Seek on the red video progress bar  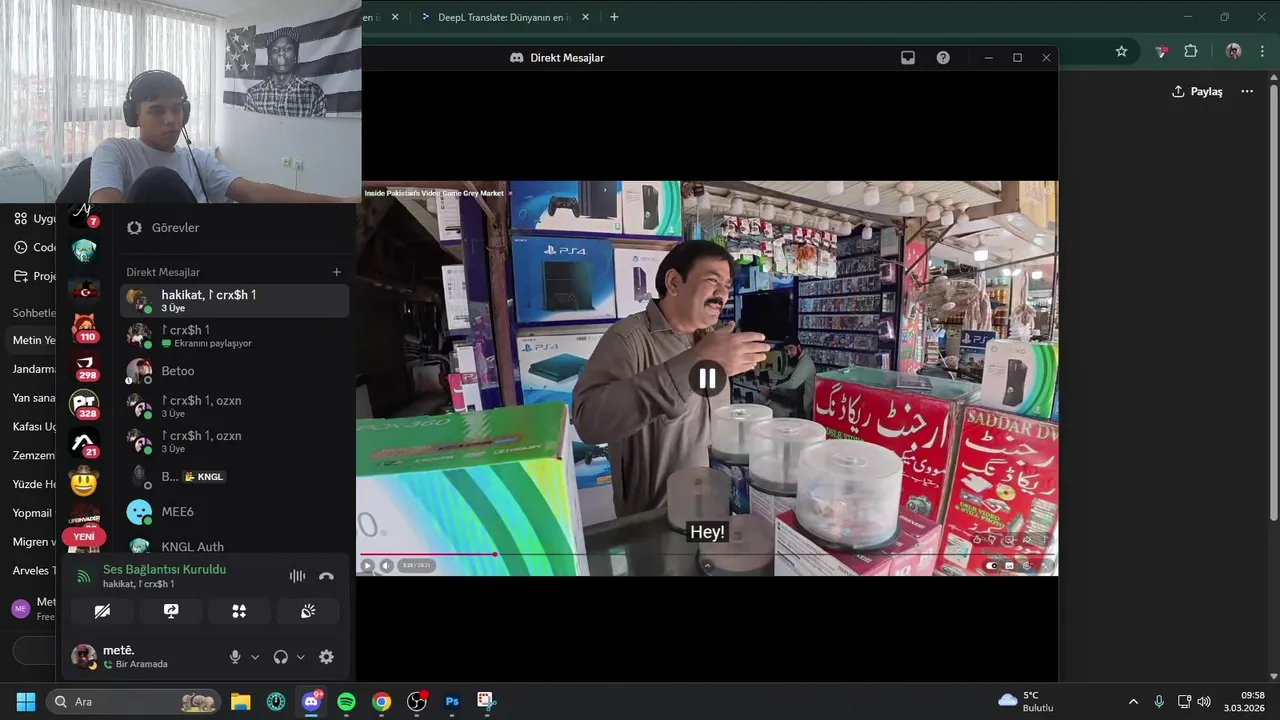click(x=707, y=554)
